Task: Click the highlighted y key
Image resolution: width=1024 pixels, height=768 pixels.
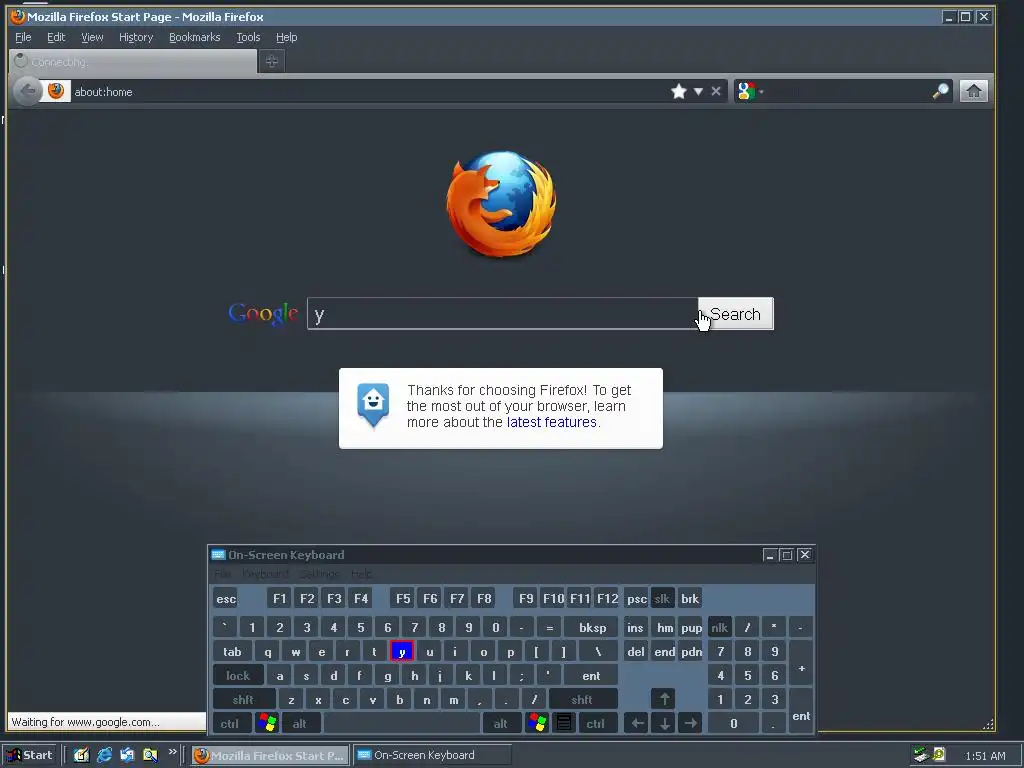Action: click(x=402, y=652)
